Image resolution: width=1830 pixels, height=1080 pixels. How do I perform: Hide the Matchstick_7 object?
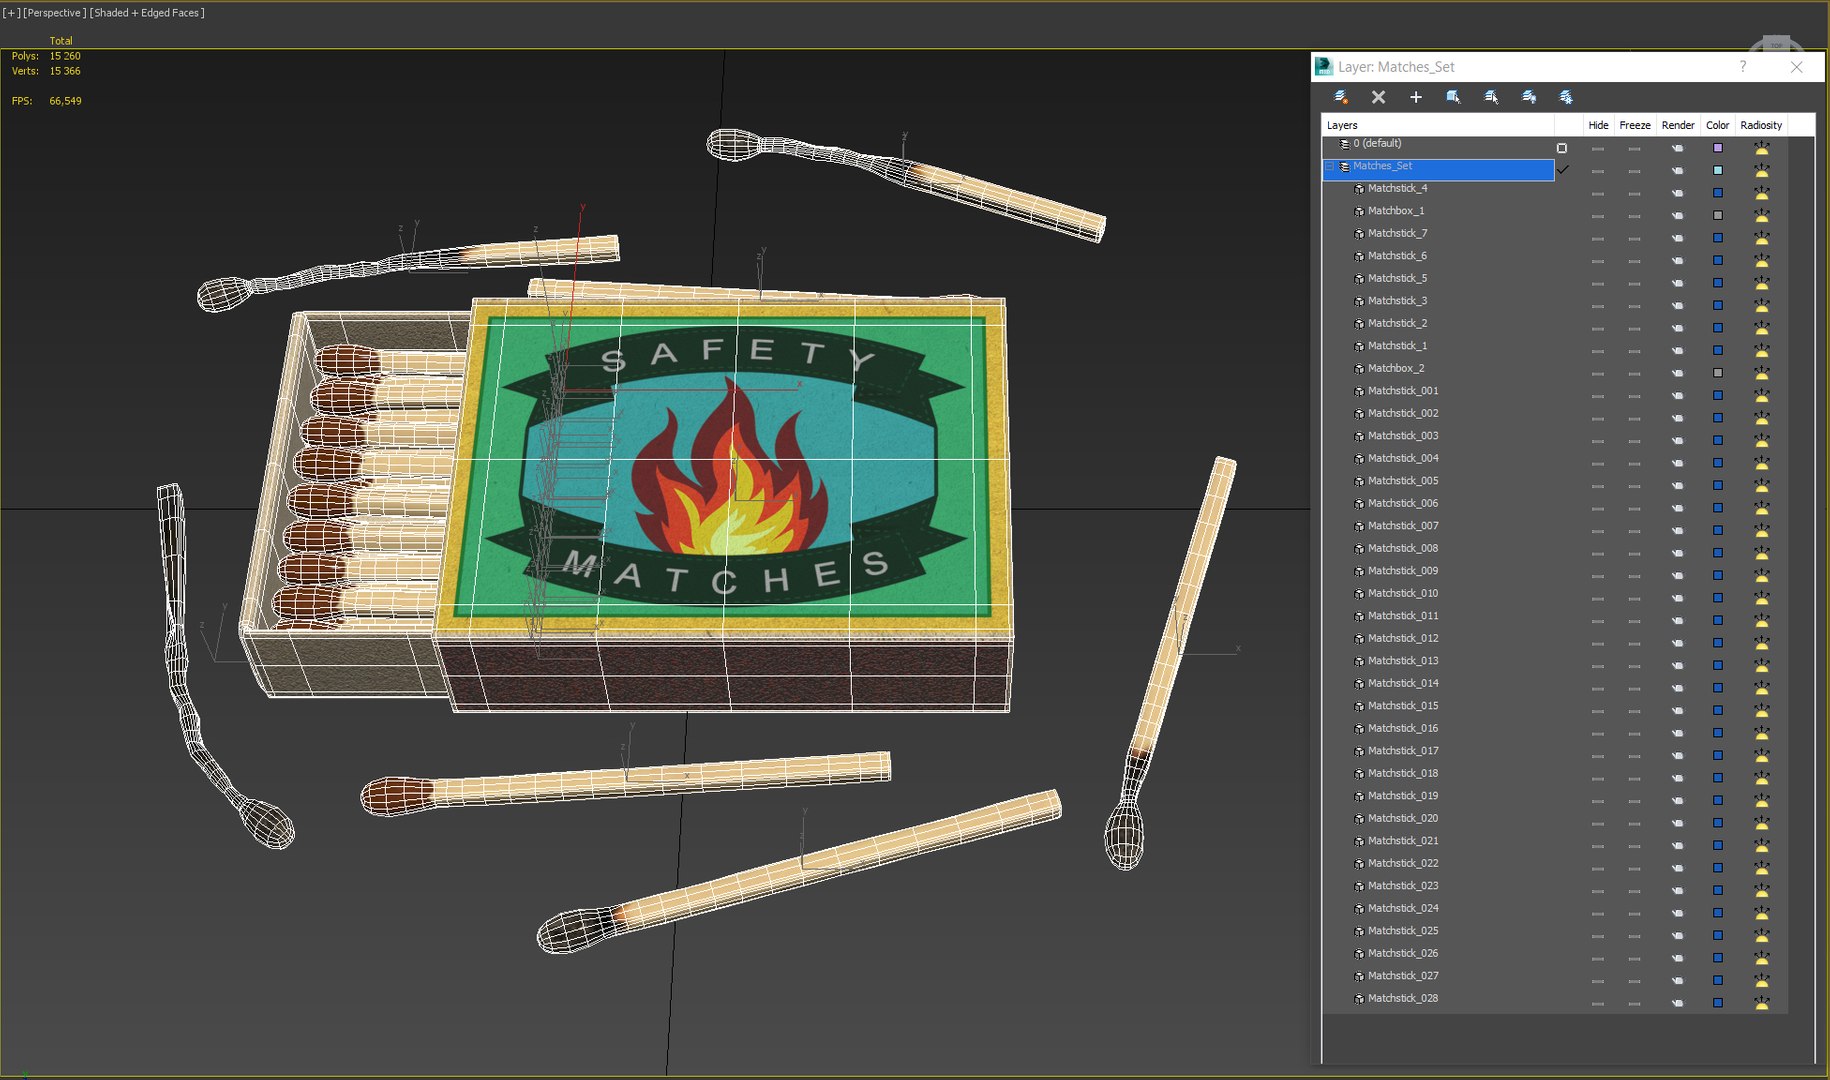pyautogui.click(x=1598, y=238)
